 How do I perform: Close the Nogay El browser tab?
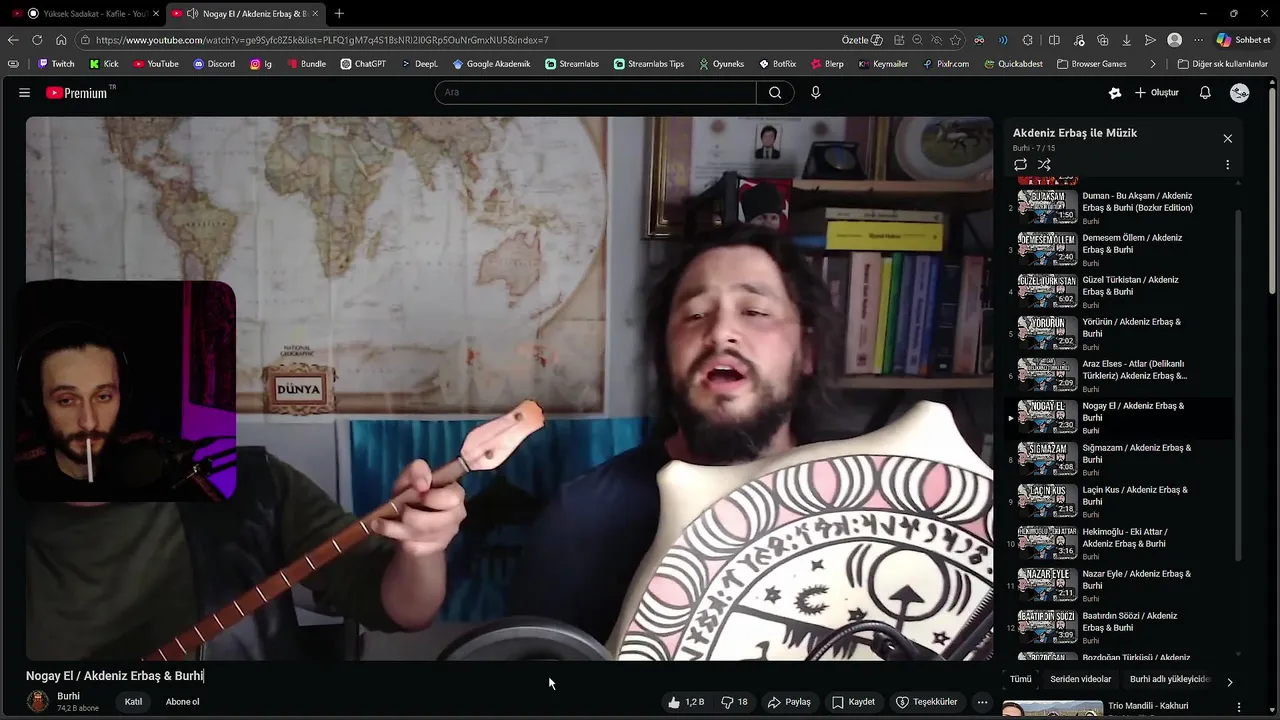[x=316, y=13]
